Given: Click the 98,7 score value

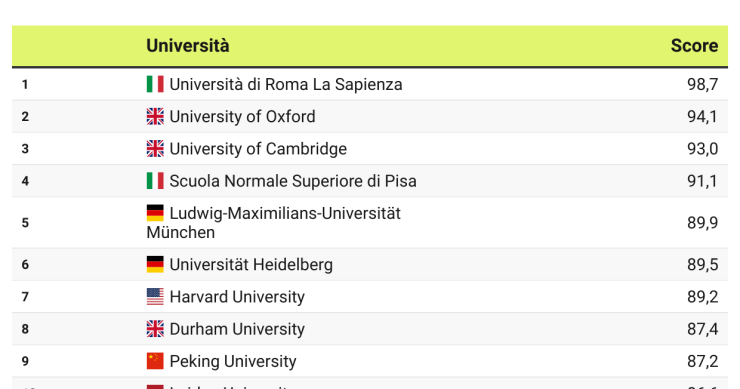Looking at the screenshot, I should (702, 85).
